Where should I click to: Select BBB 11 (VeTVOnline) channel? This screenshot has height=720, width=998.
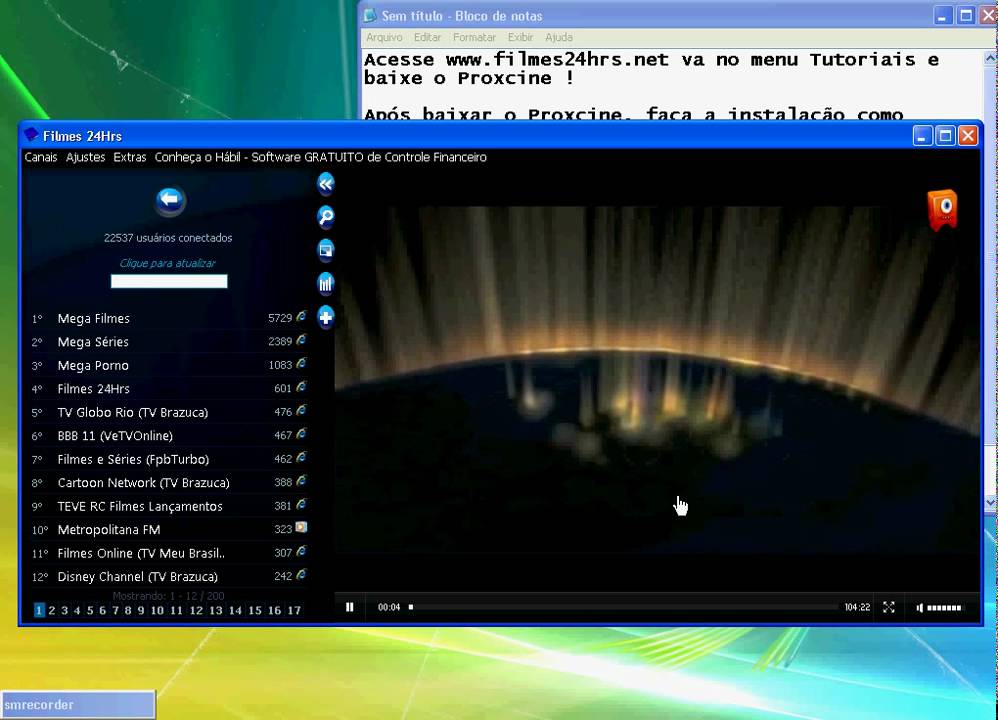point(169,436)
